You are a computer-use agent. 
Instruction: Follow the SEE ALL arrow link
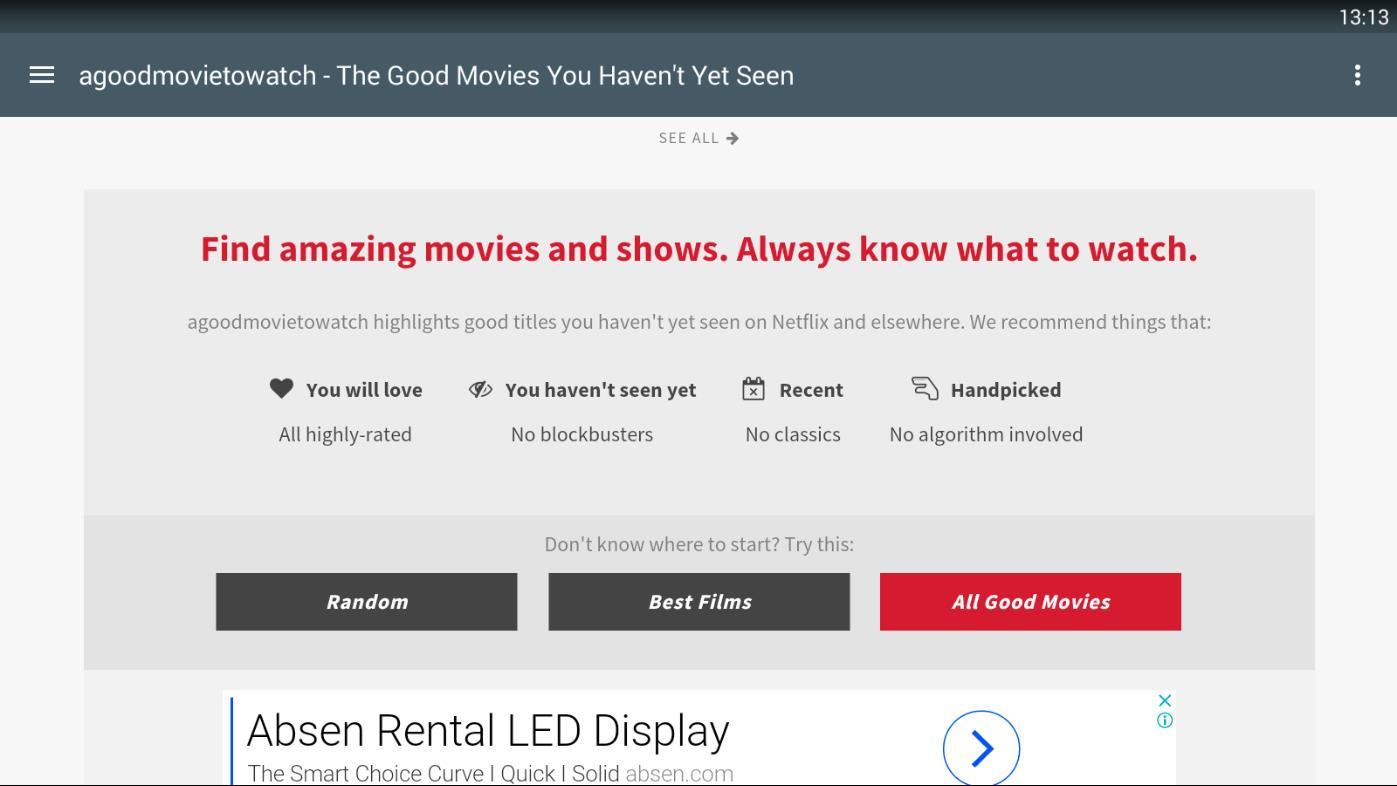[x=699, y=138]
